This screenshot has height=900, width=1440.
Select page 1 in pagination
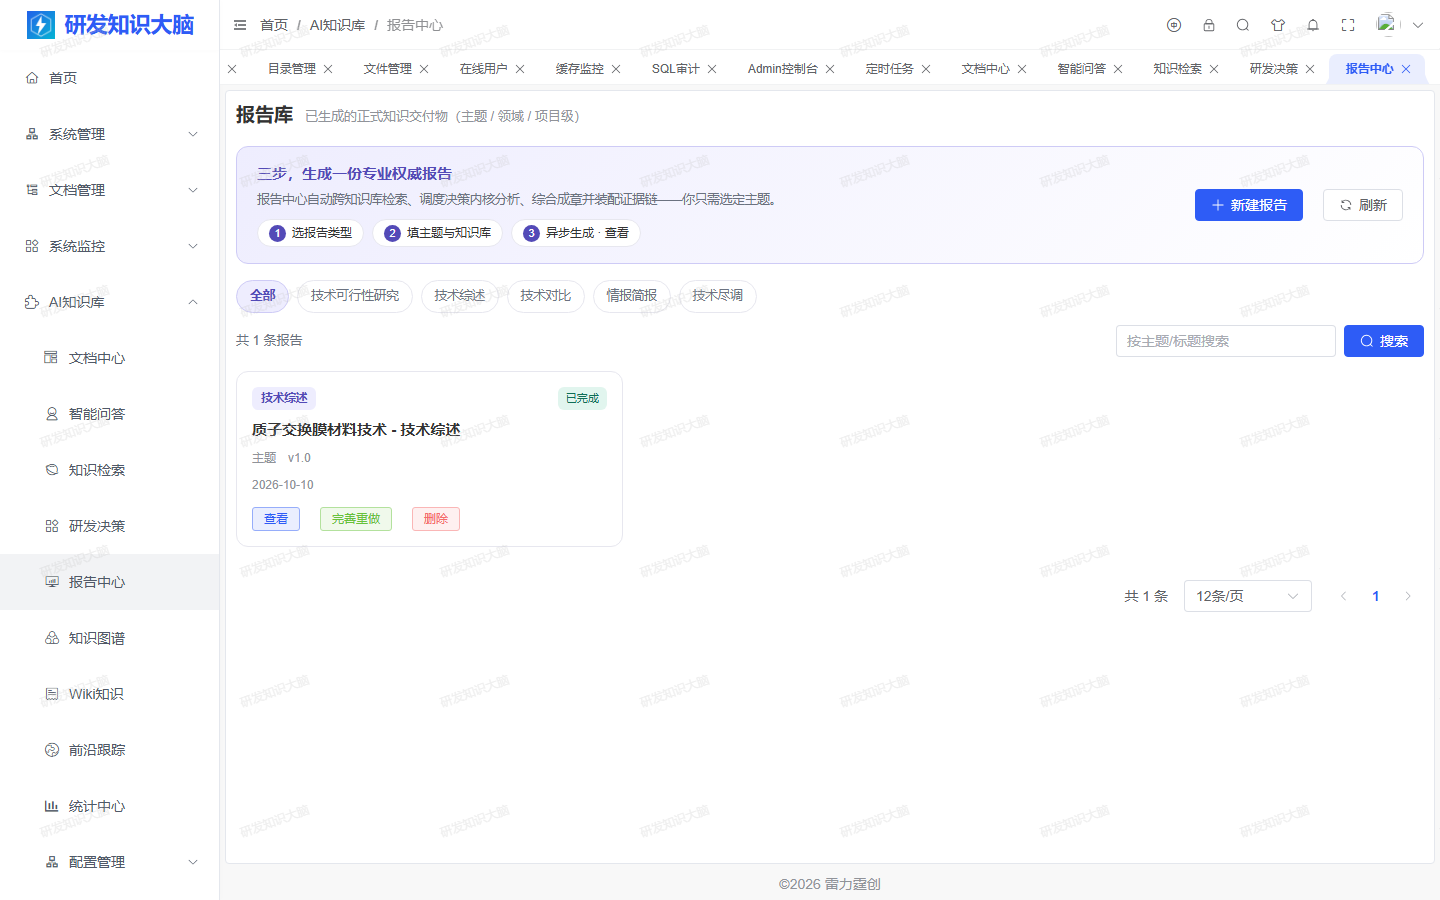1375,596
